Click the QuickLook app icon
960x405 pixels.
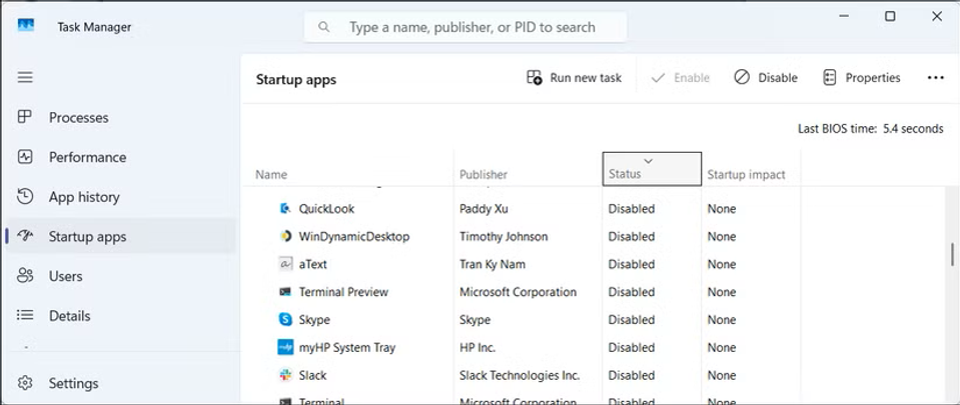(285, 209)
